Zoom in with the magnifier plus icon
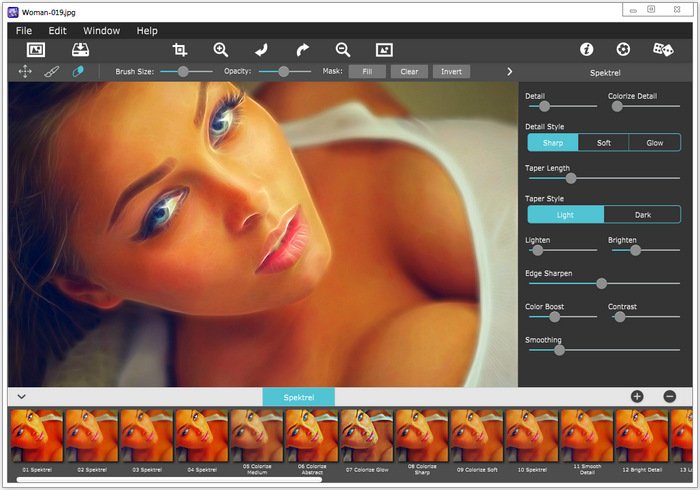The width and height of the screenshot is (700, 490). pyautogui.click(x=221, y=50)
